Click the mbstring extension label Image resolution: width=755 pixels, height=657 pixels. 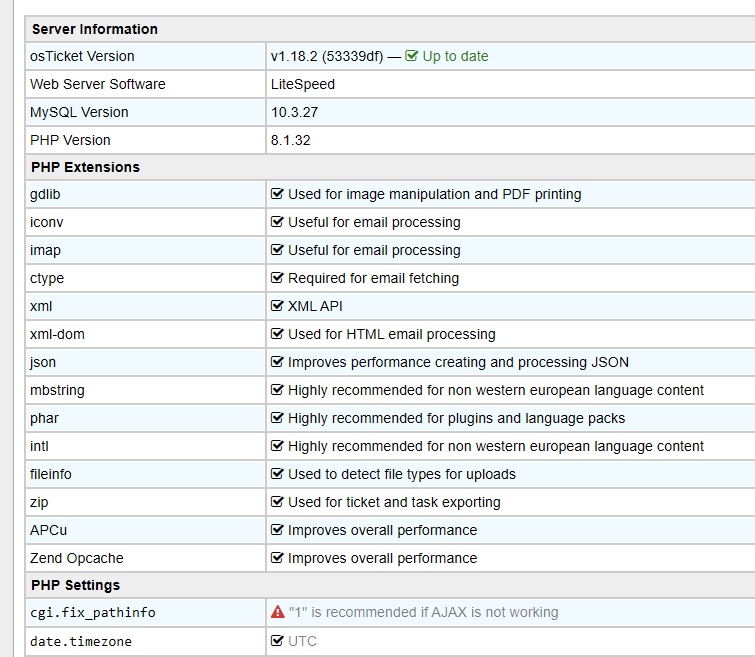click(x=58, y=390)
